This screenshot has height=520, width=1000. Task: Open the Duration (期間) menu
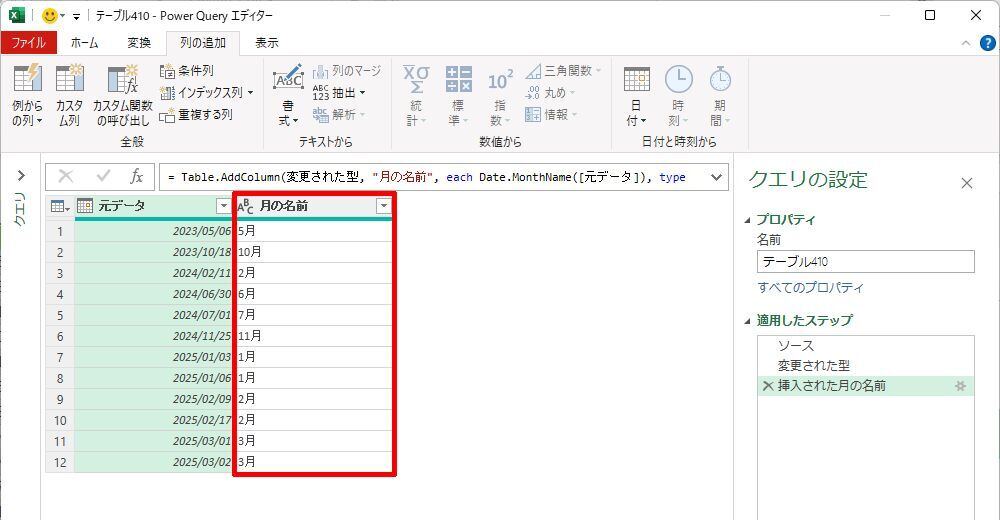pos(720,94)
